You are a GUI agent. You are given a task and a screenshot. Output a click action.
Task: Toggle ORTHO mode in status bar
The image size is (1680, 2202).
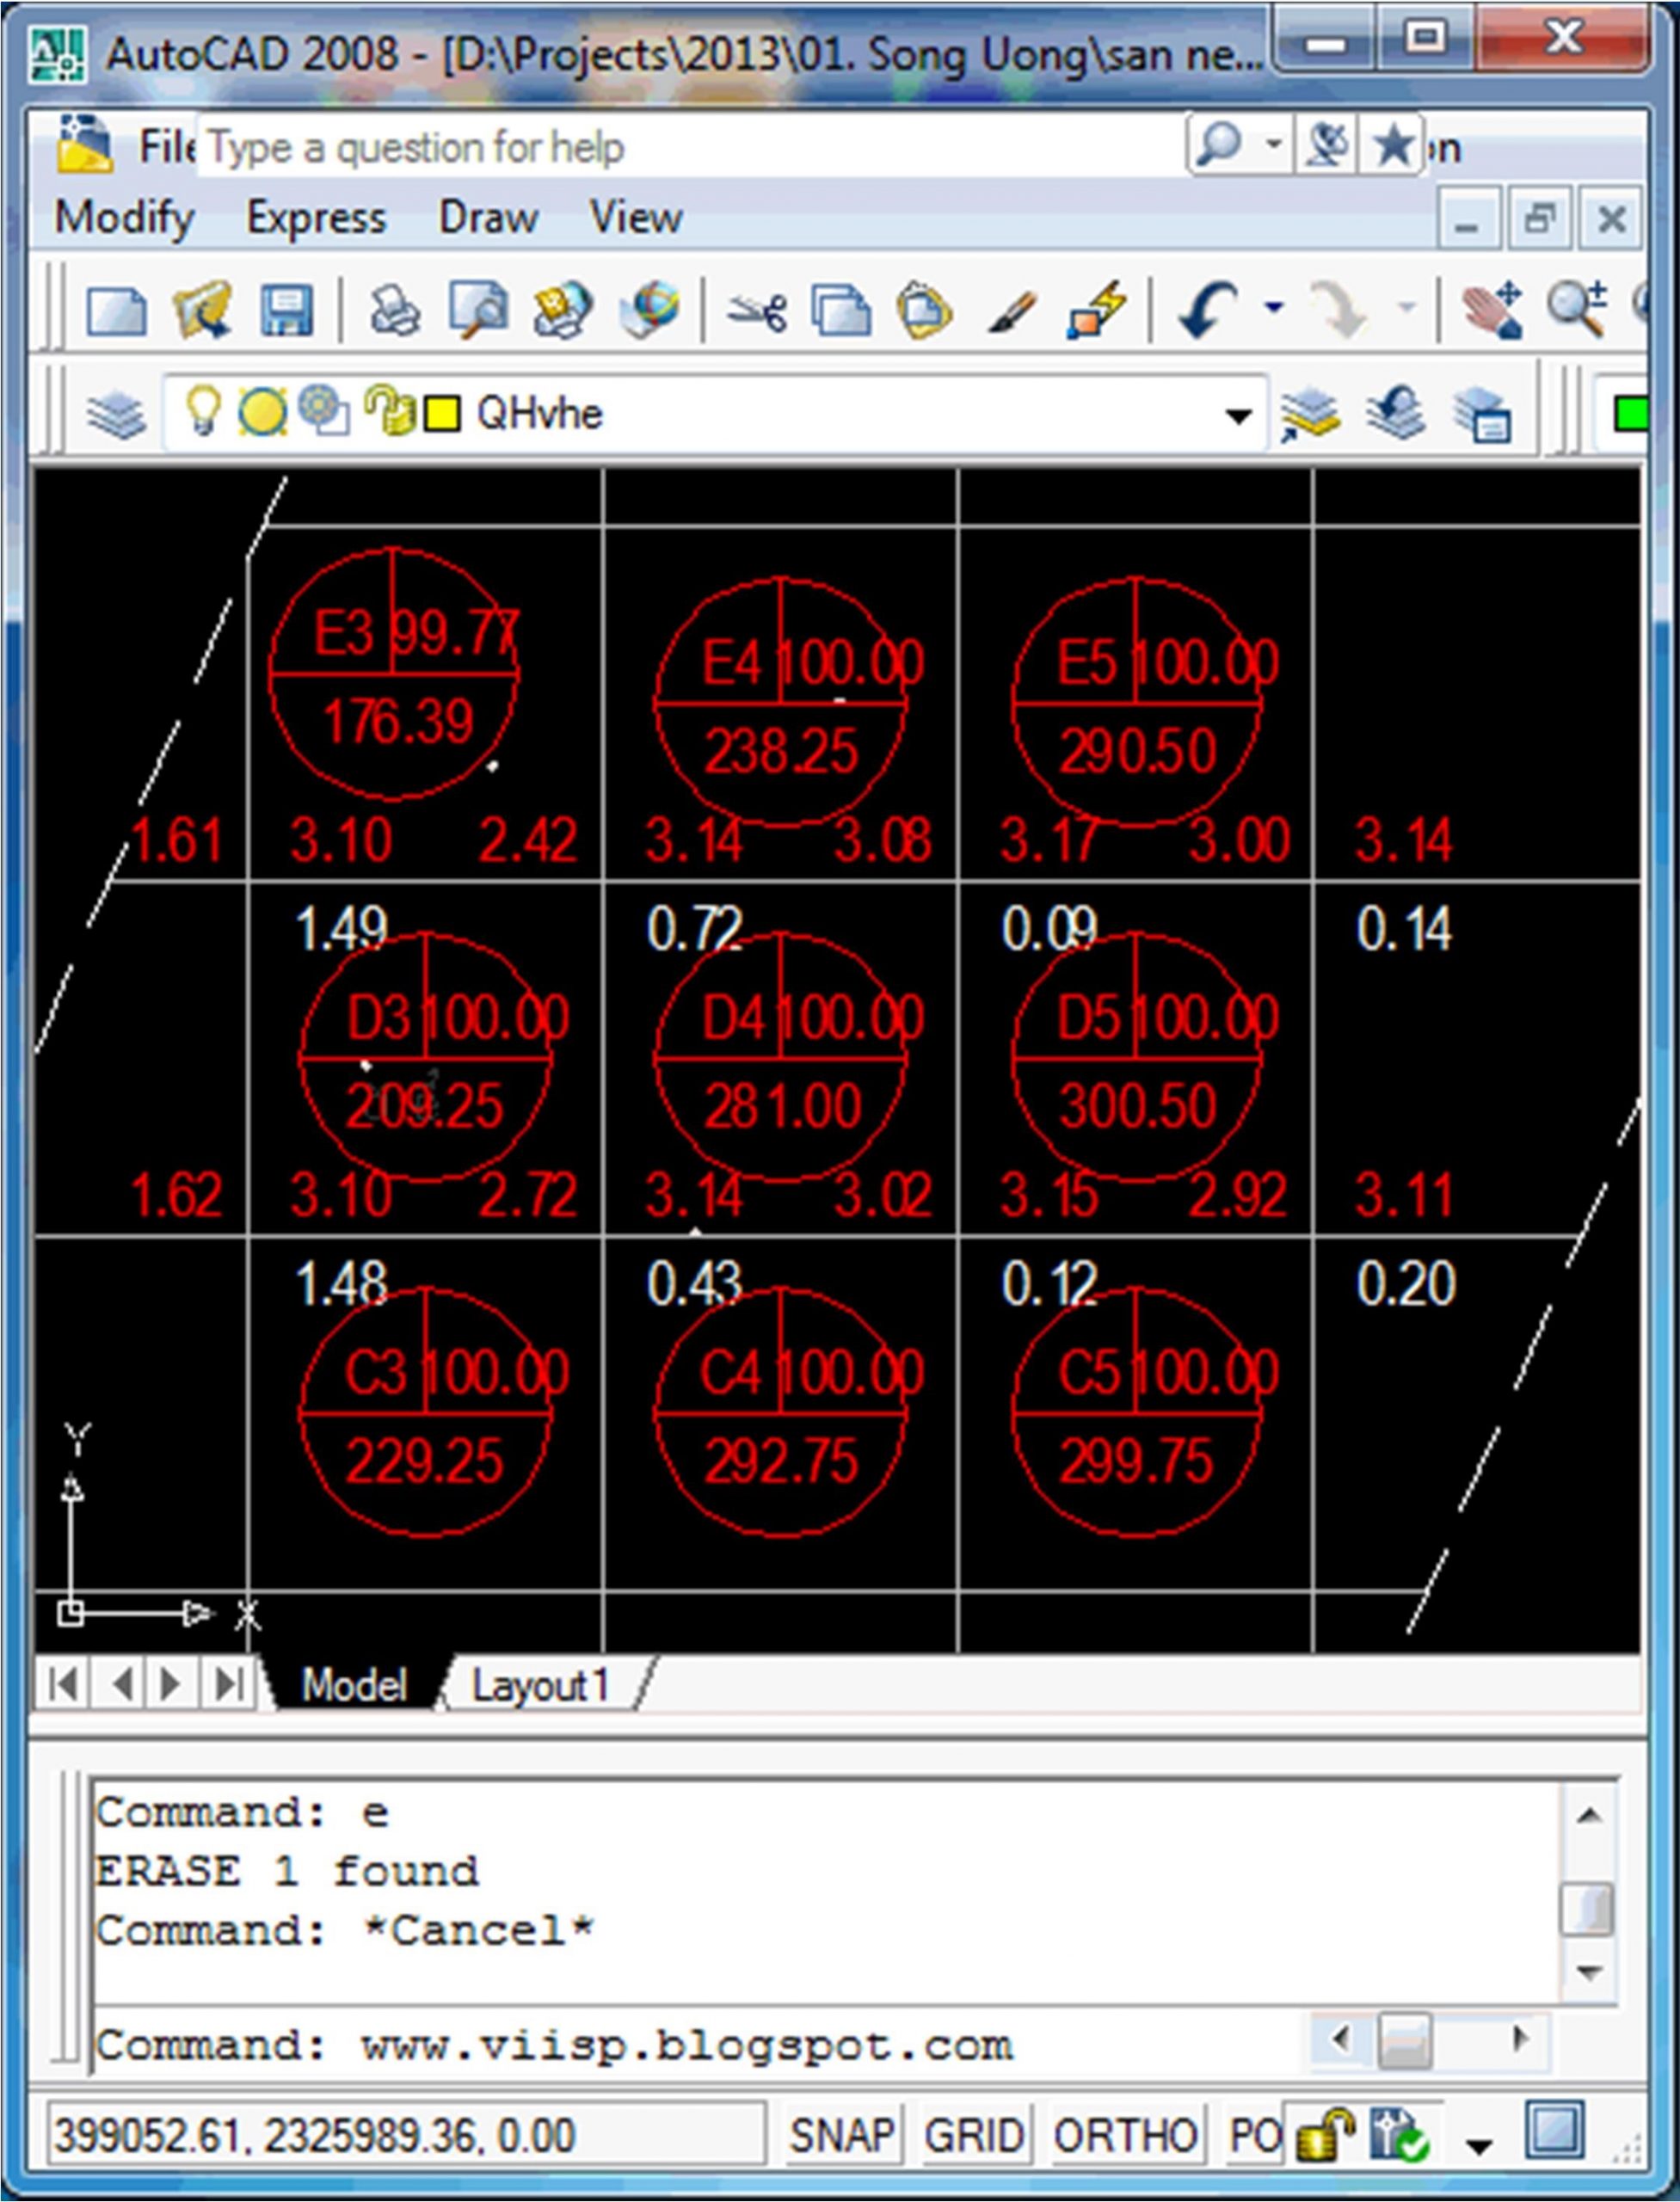pyautogui.click(x=1124, y=2137)
